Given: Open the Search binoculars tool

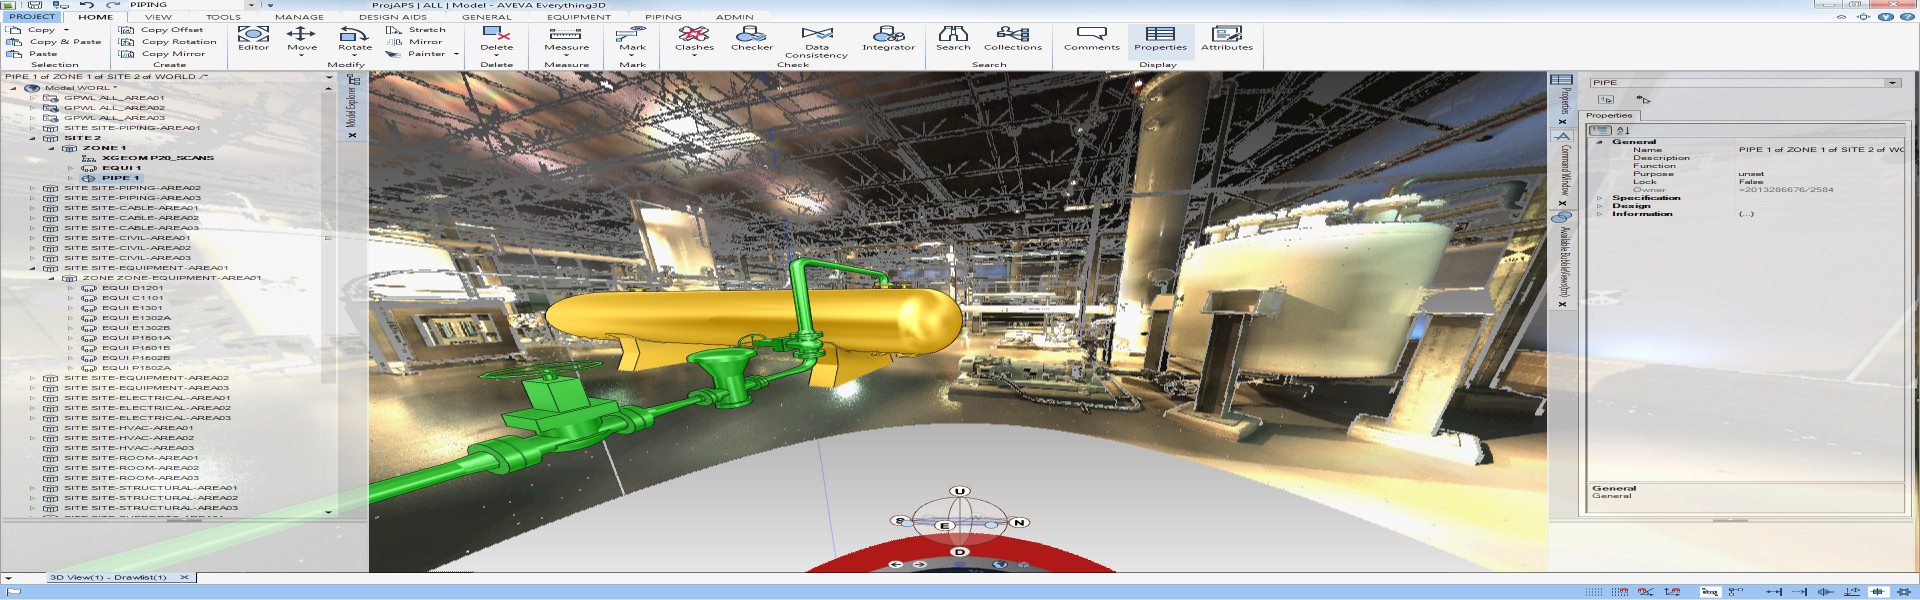Looking at the screenshot, I should click(x=953, y=38).
